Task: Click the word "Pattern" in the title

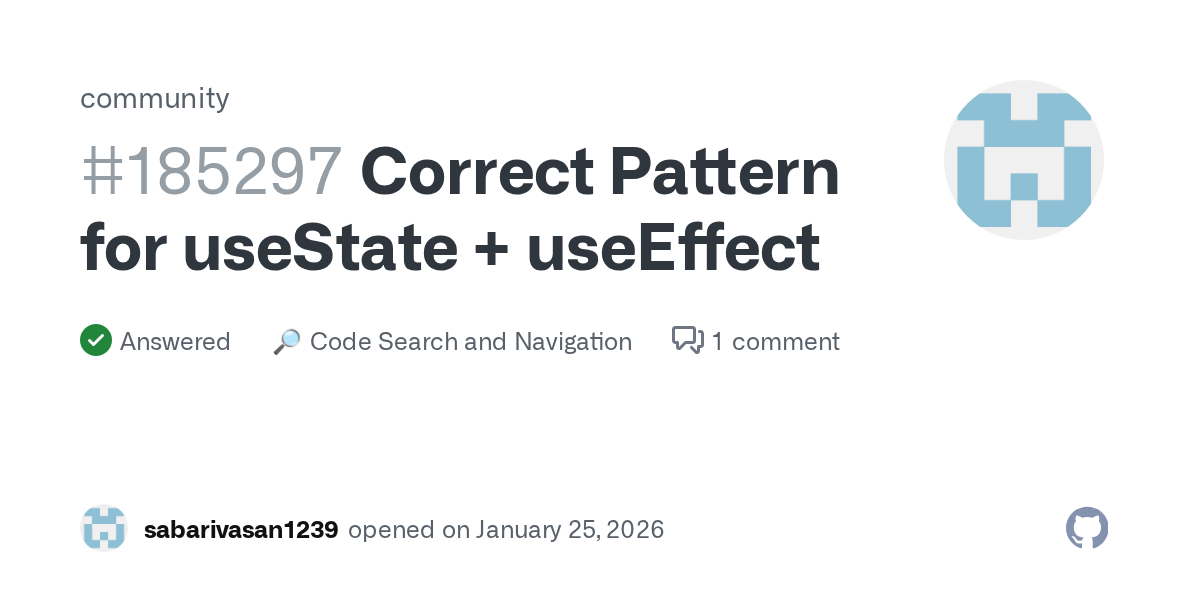Action: click(724, 172)
